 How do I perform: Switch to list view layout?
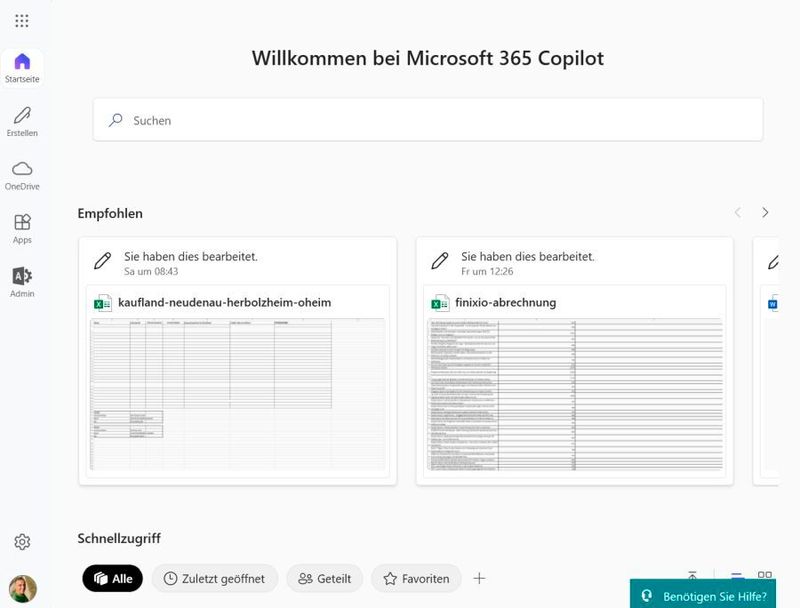[737, 577]
